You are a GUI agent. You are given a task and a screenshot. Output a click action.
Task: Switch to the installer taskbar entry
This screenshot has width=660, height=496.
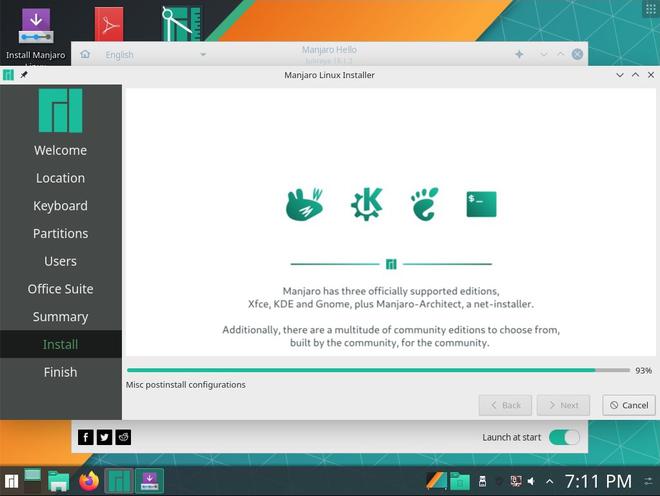(149, 481)
